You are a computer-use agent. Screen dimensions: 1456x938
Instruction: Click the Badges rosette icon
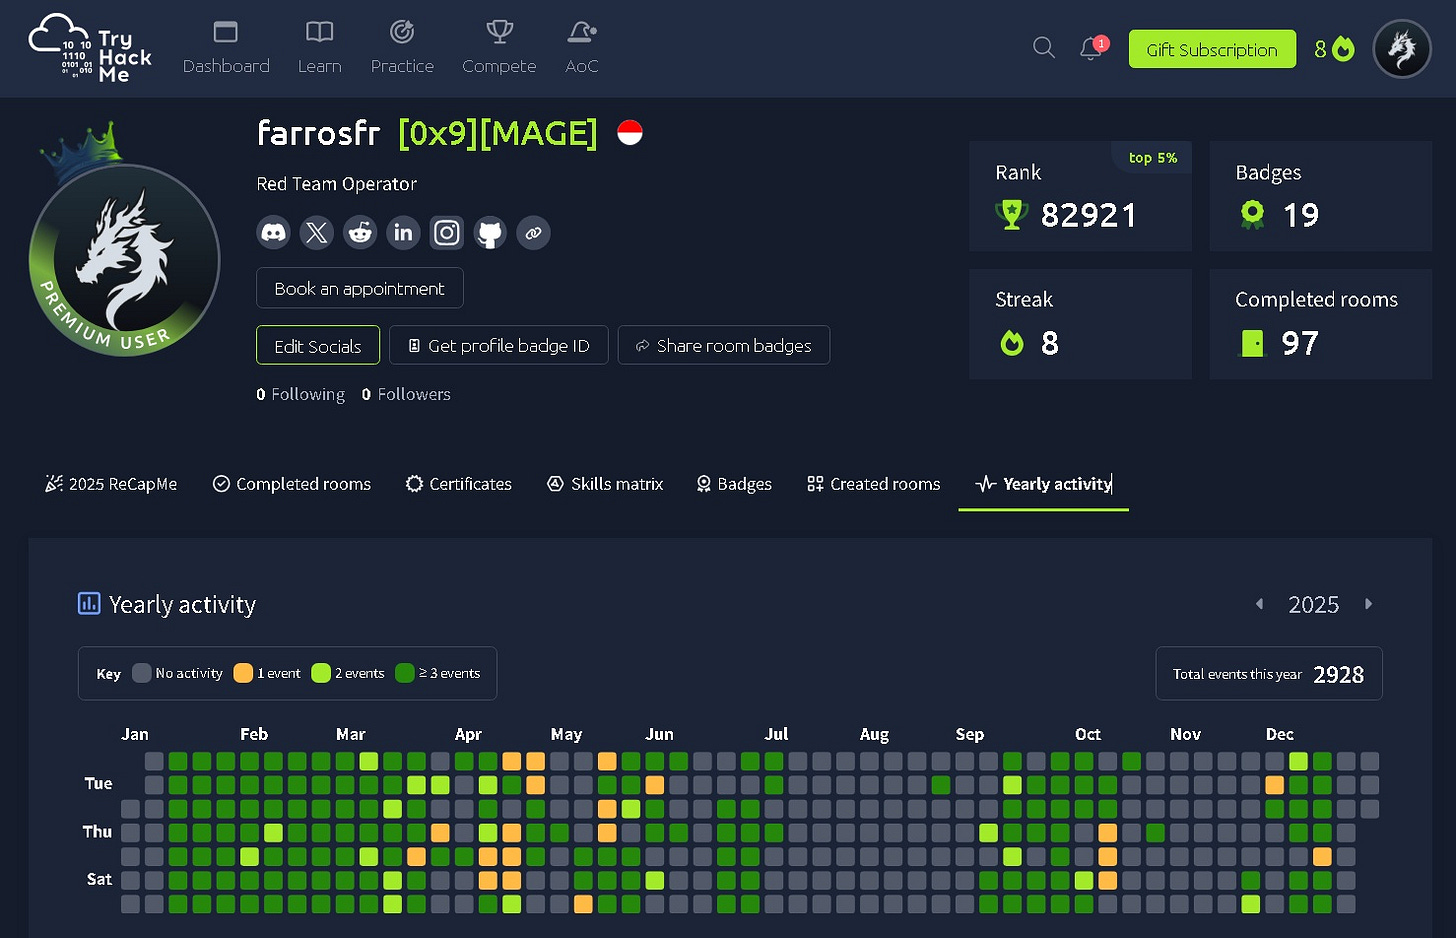1252,214
